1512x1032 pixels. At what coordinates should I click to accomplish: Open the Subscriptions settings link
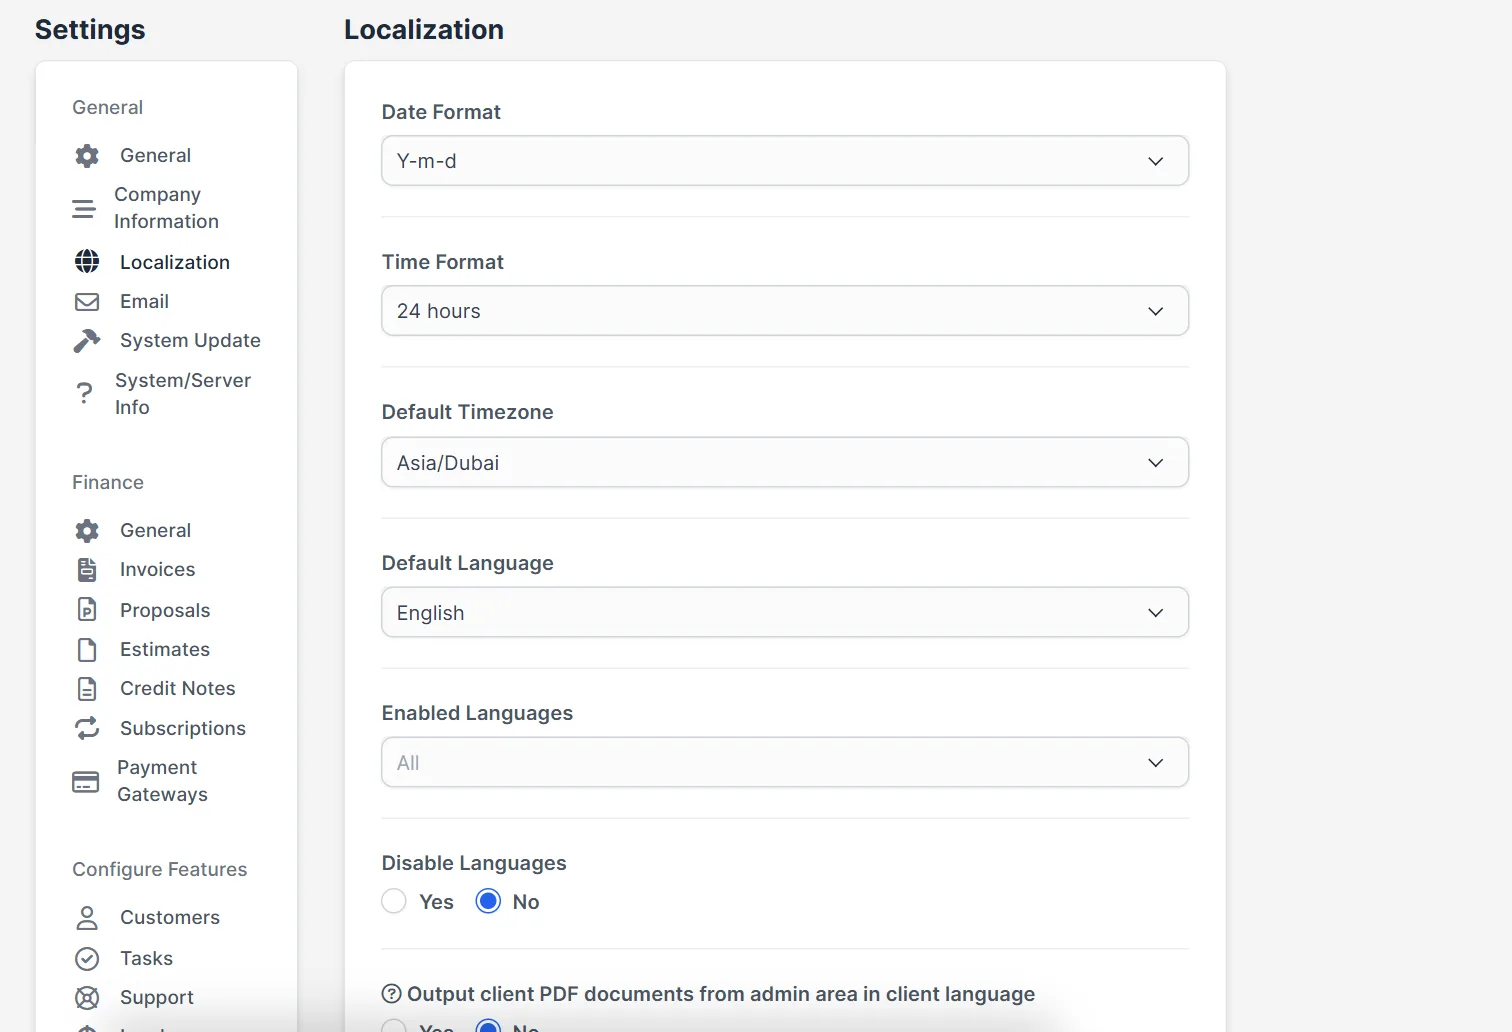pos(183,728)
